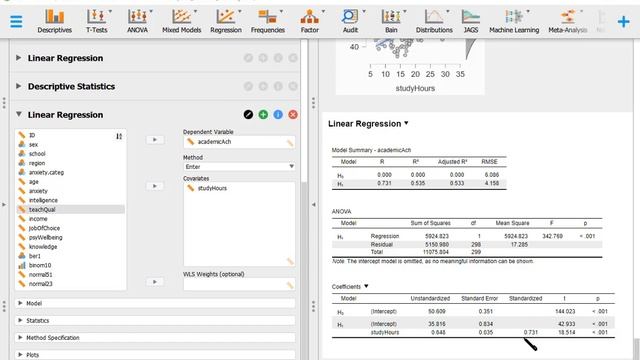Select the ber1 variable
The height and width of the screenshot is (360, 640).
[x=71, y=256]
